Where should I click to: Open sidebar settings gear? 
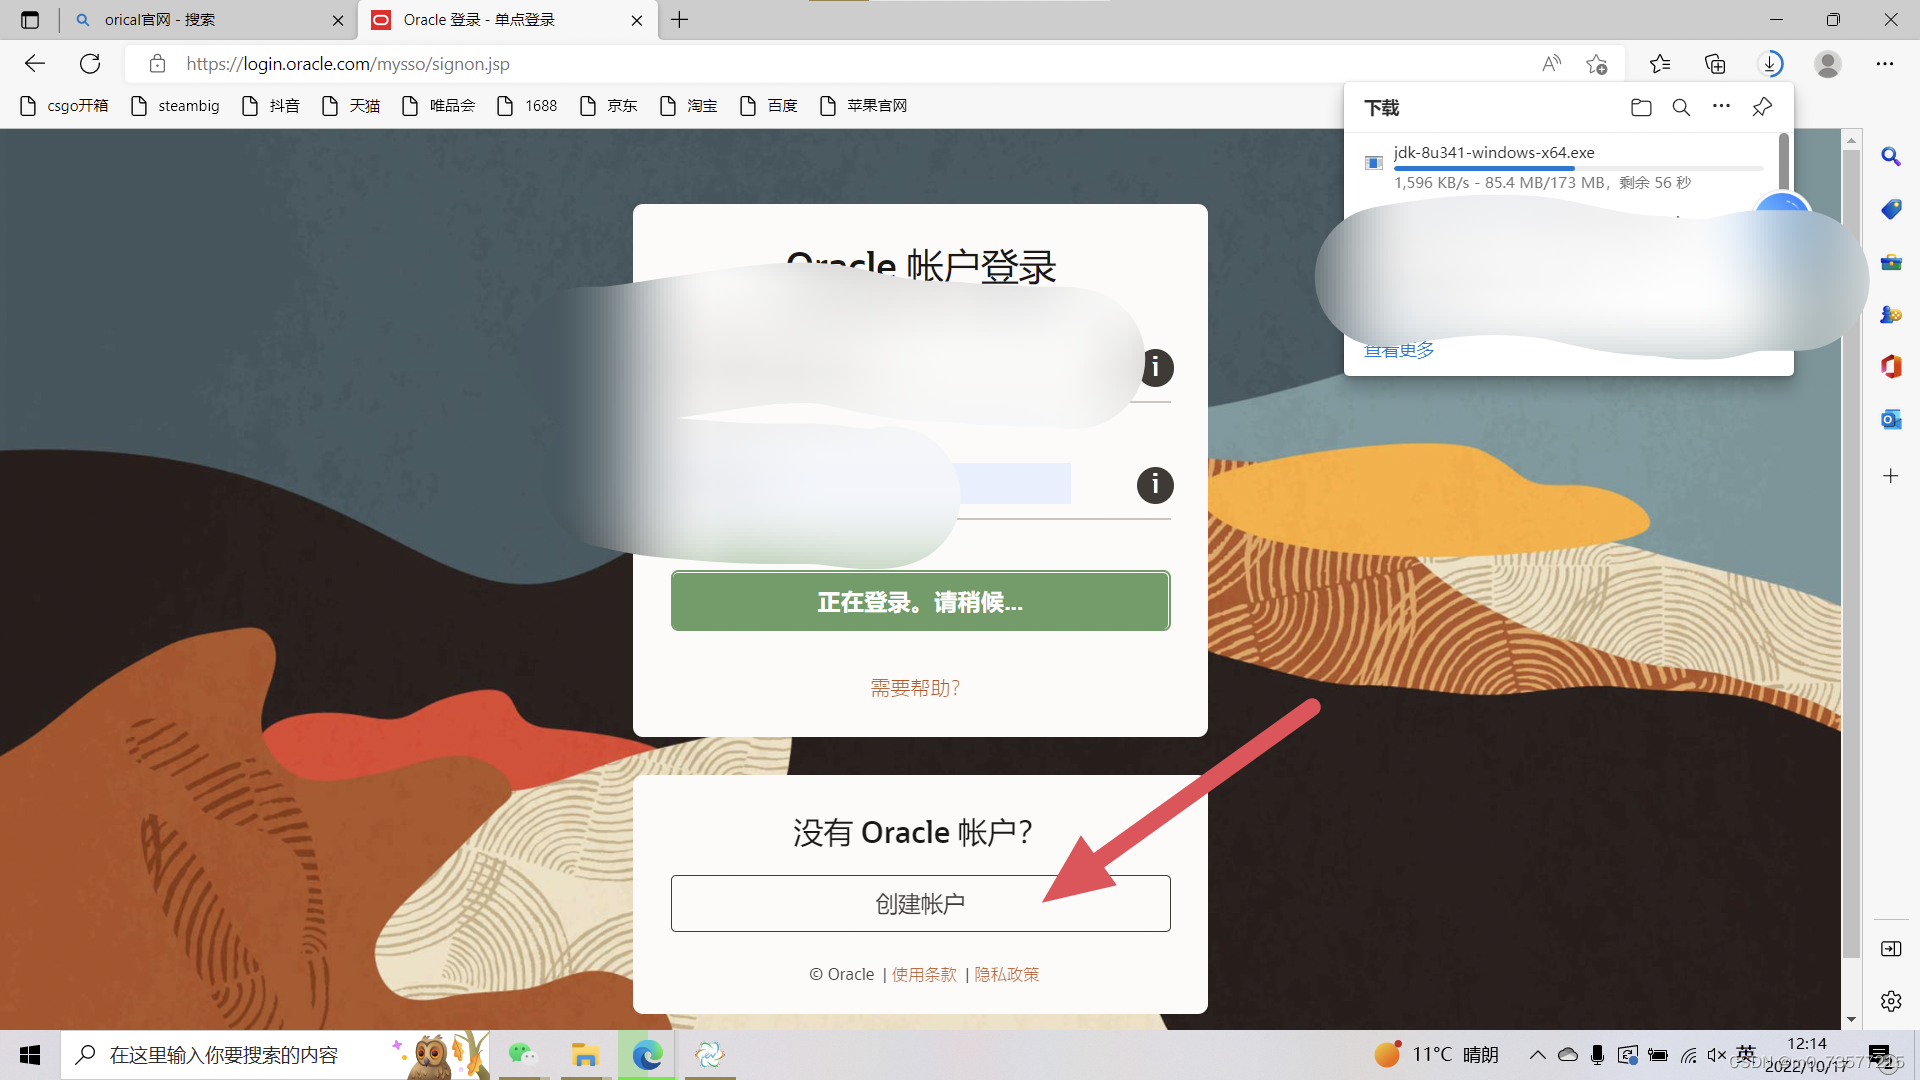tap(1890, 1001)
